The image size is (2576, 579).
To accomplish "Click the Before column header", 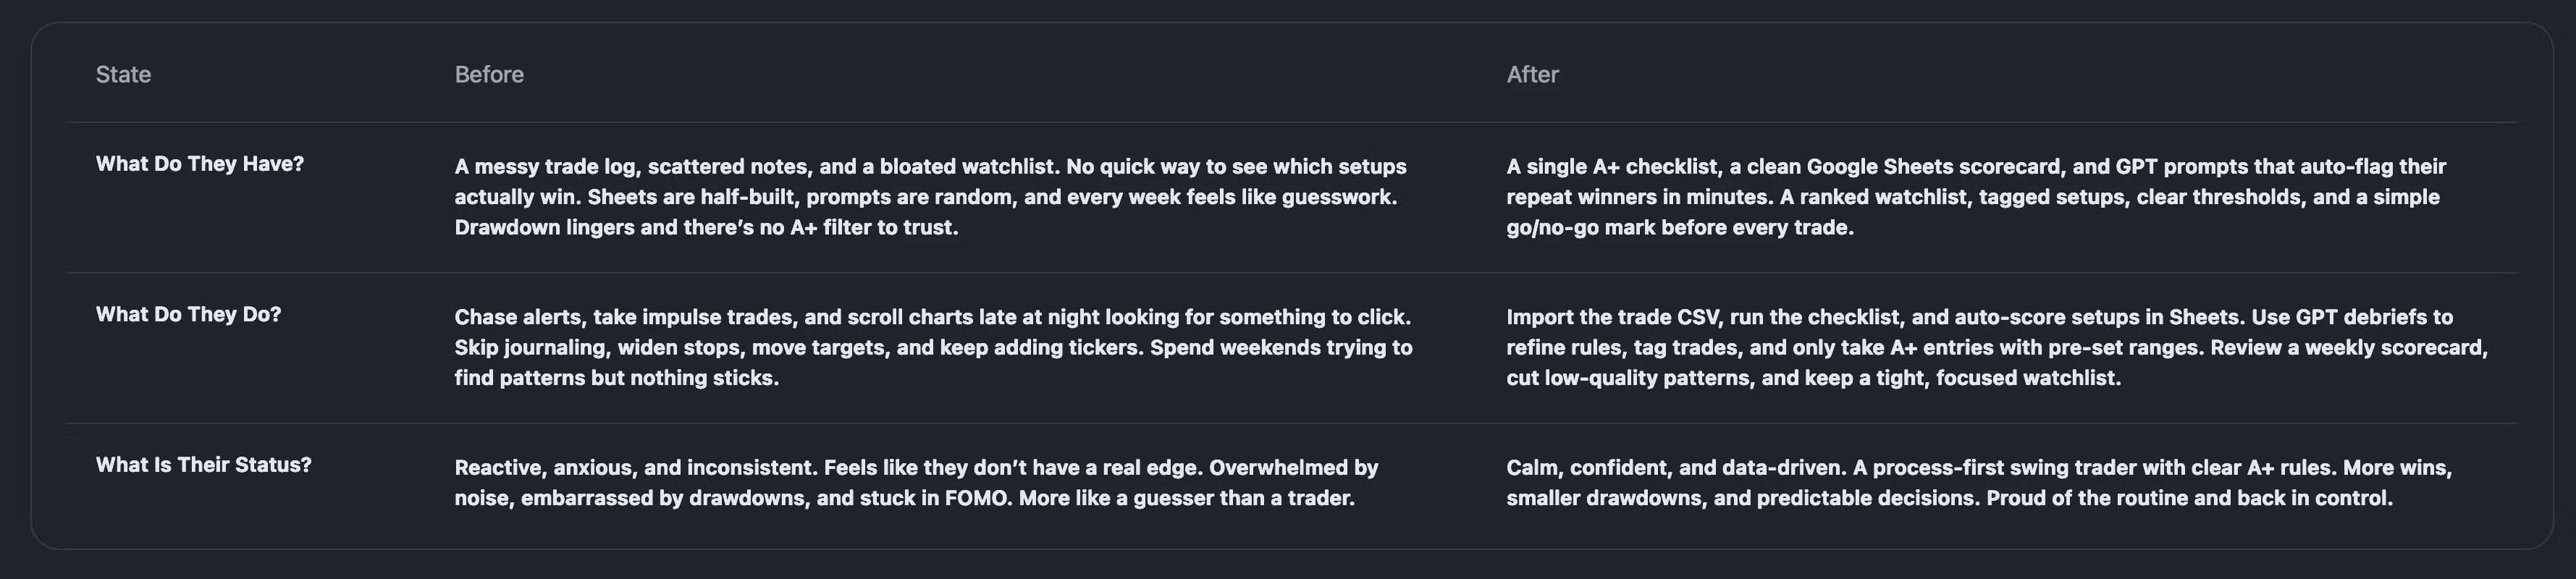I will (x=489, y=75).
